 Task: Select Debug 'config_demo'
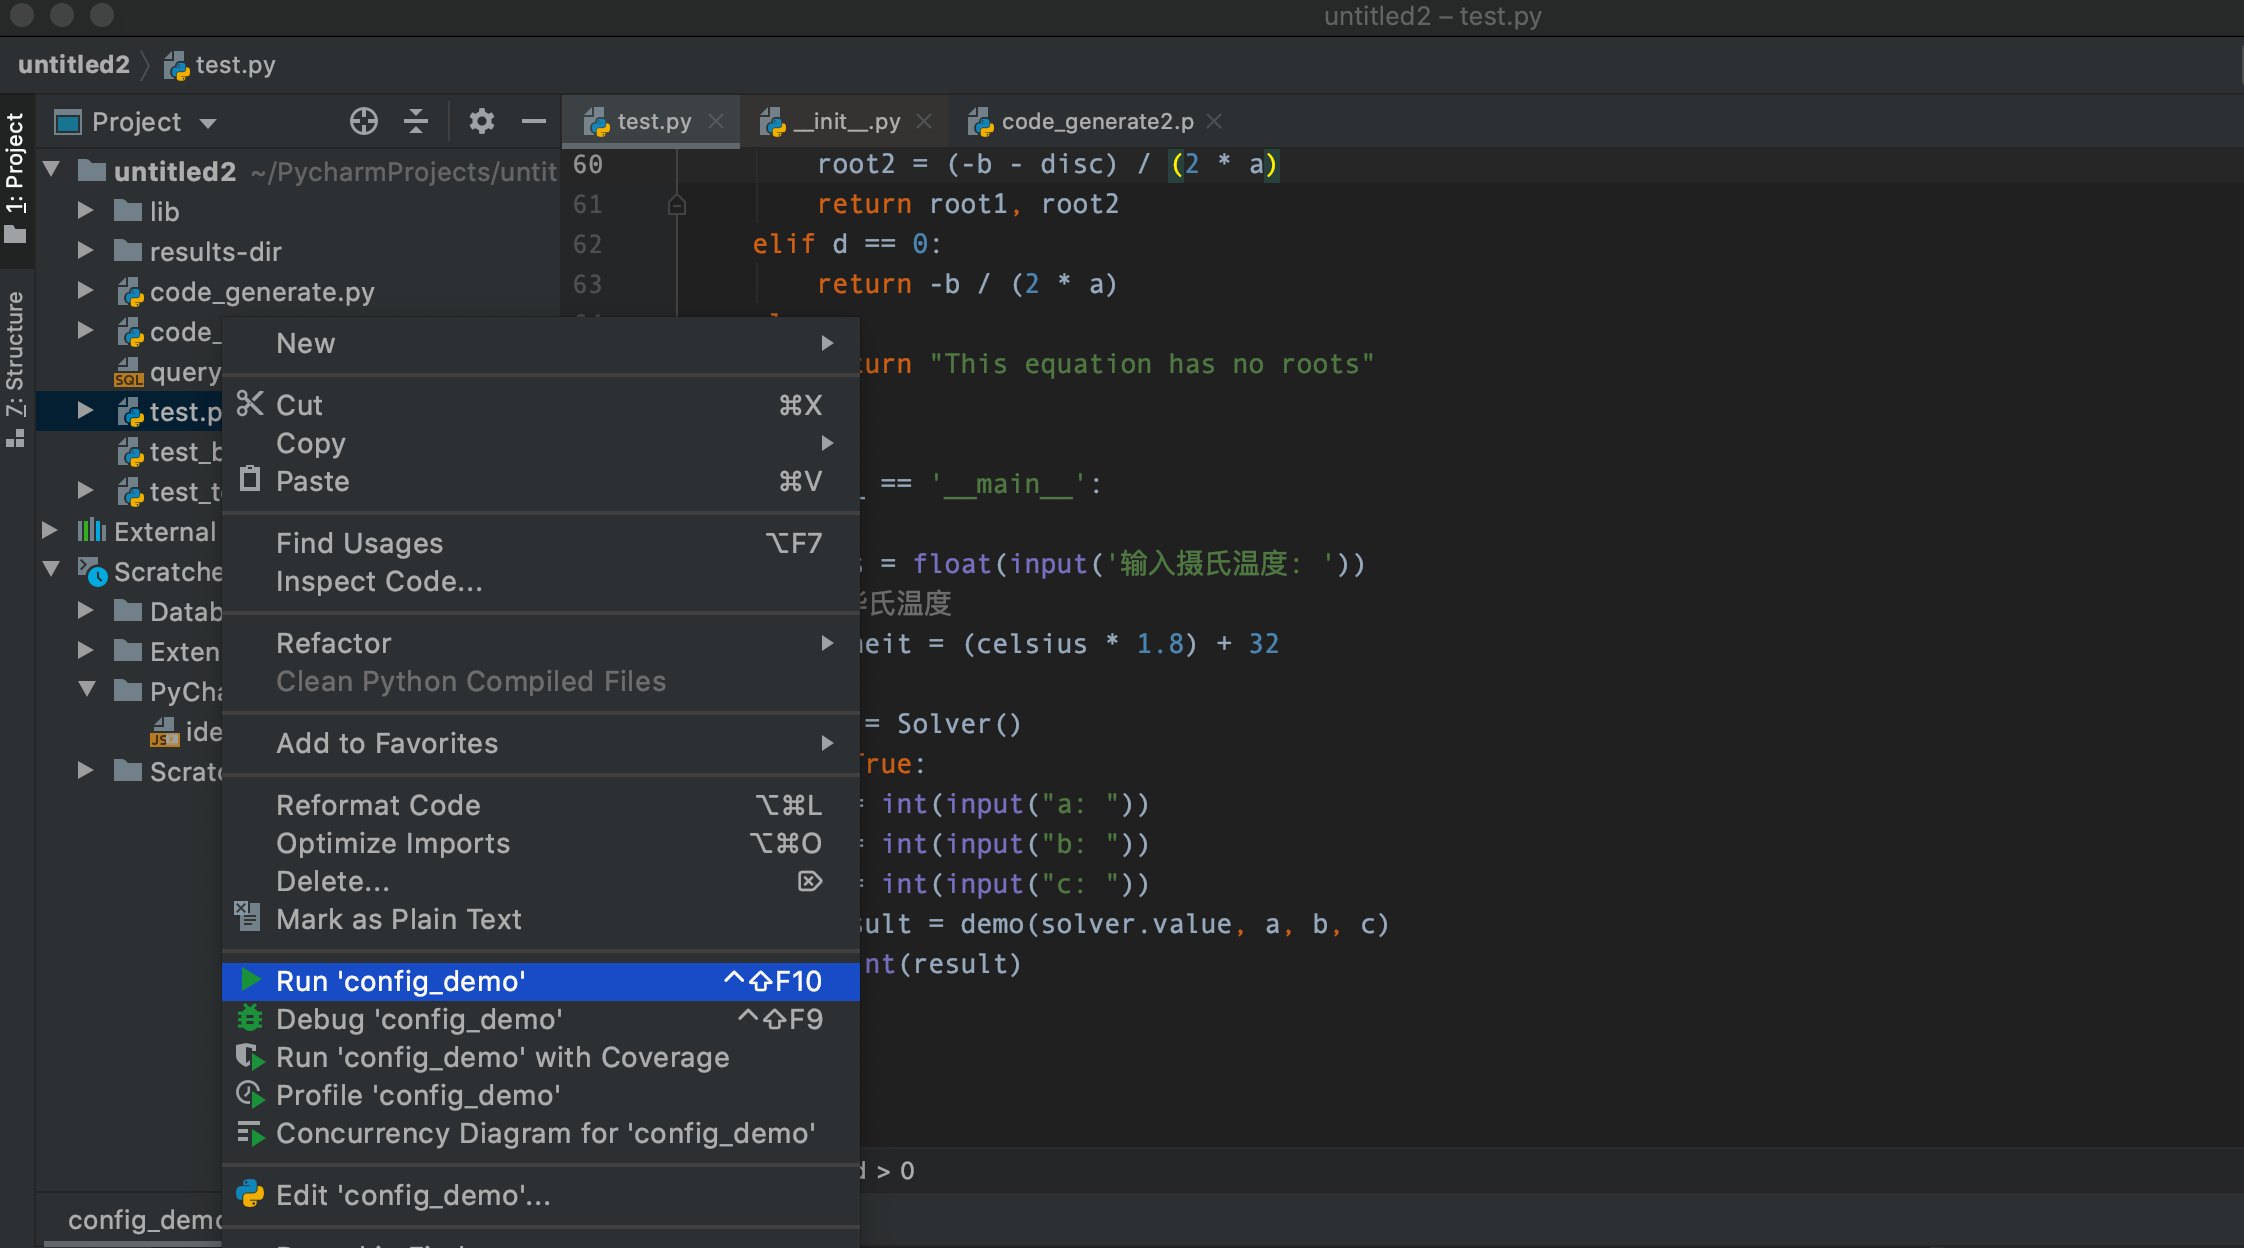[541, 1019]
